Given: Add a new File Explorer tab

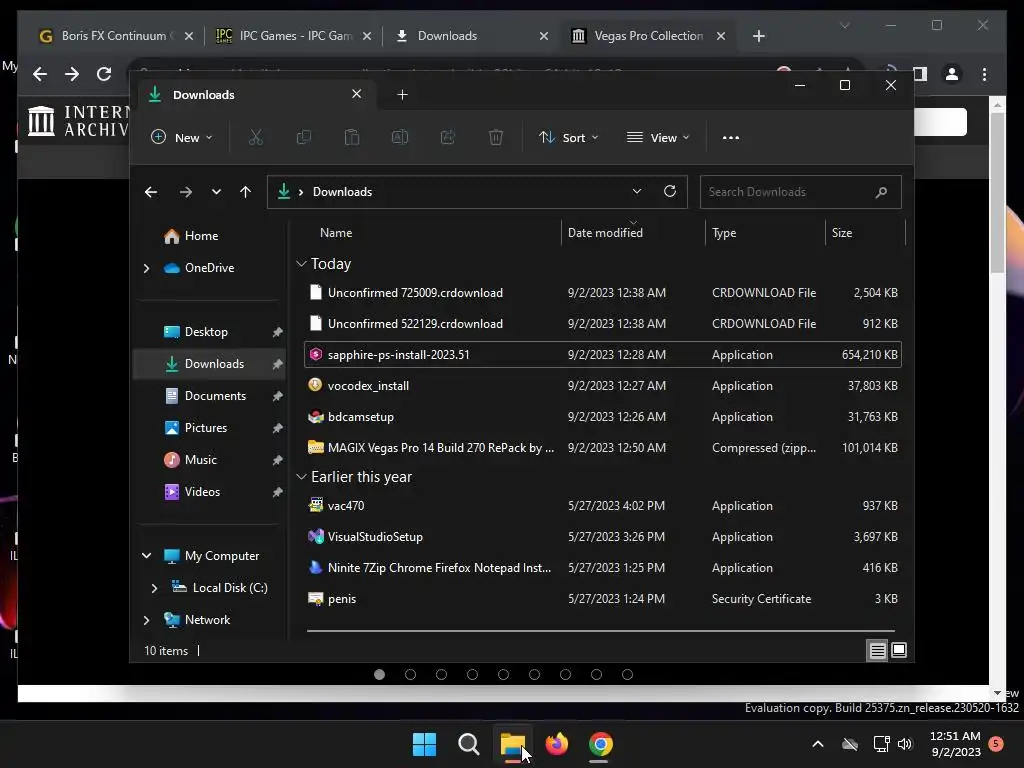Looking at the screenshot, I should coord(402,95).
